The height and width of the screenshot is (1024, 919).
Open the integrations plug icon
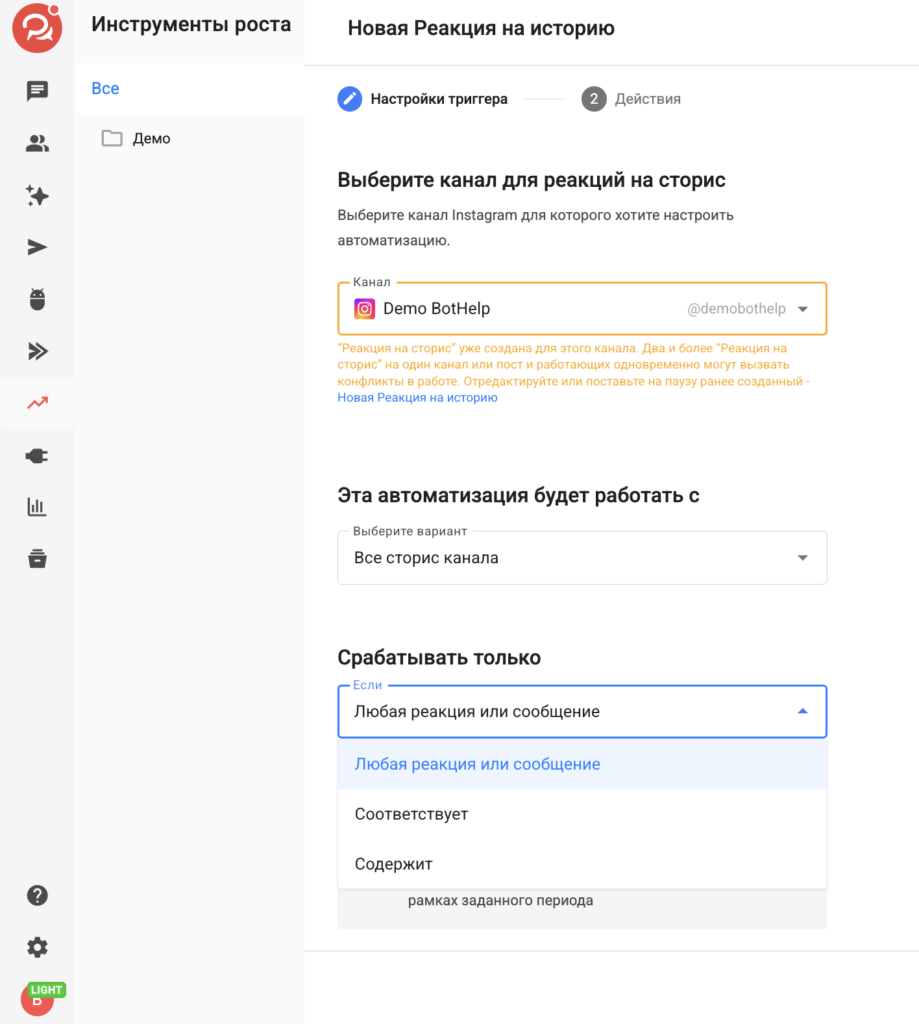coord(37,456)
